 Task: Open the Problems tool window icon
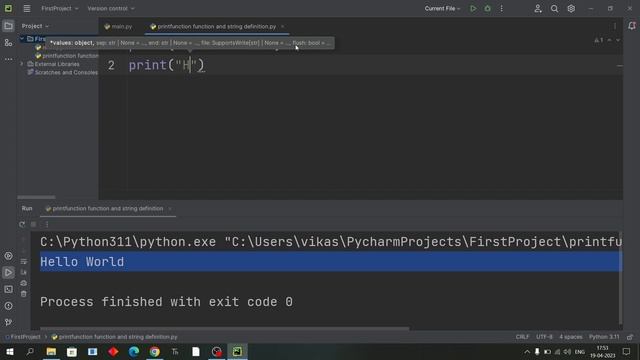(x=8, y=306)
